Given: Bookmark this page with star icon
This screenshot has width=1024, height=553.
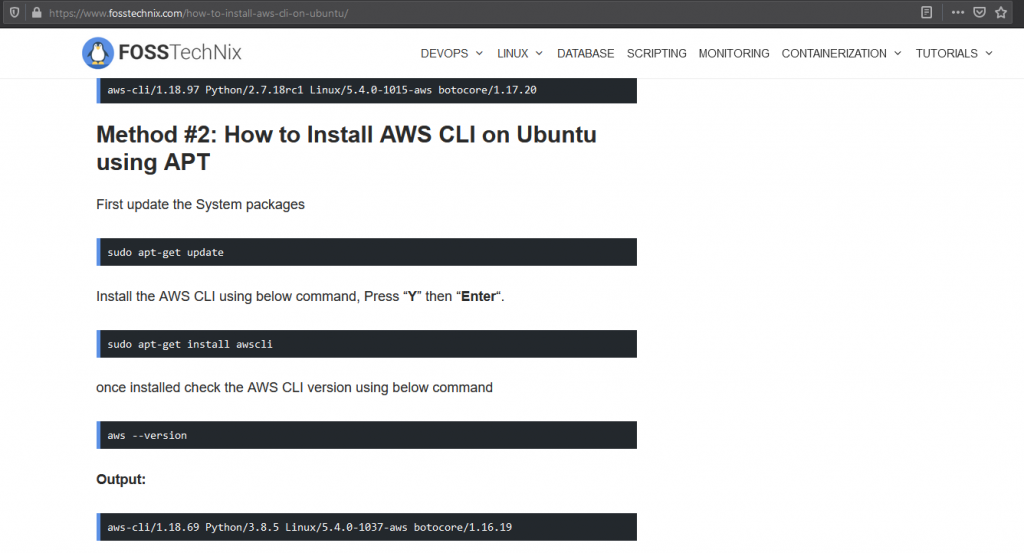Looking at the screenshot, I should click(1000, 12).
